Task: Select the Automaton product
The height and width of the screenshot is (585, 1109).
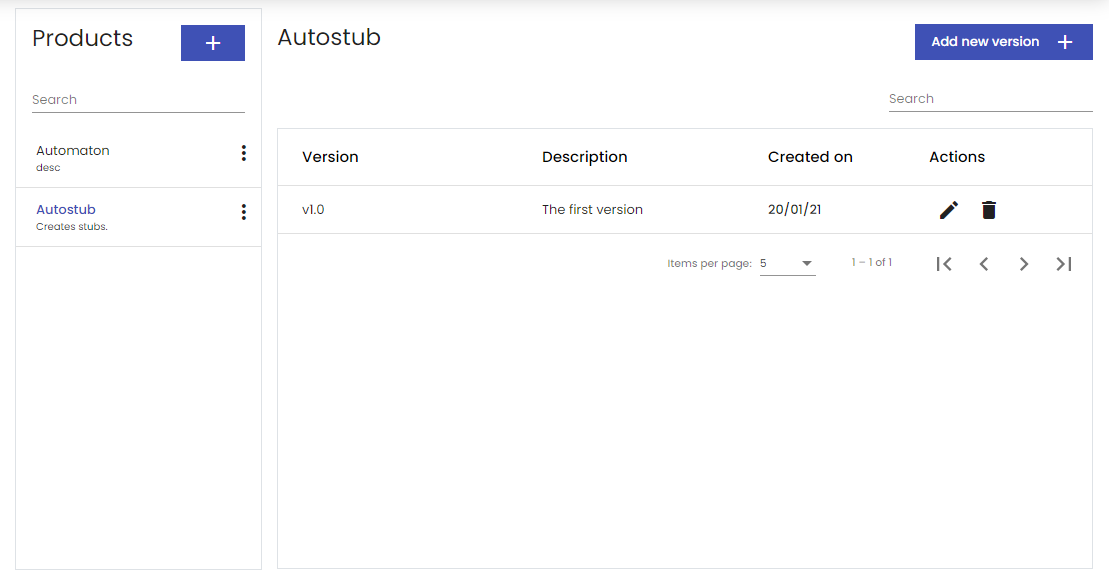Action: (x=139, y=158)
